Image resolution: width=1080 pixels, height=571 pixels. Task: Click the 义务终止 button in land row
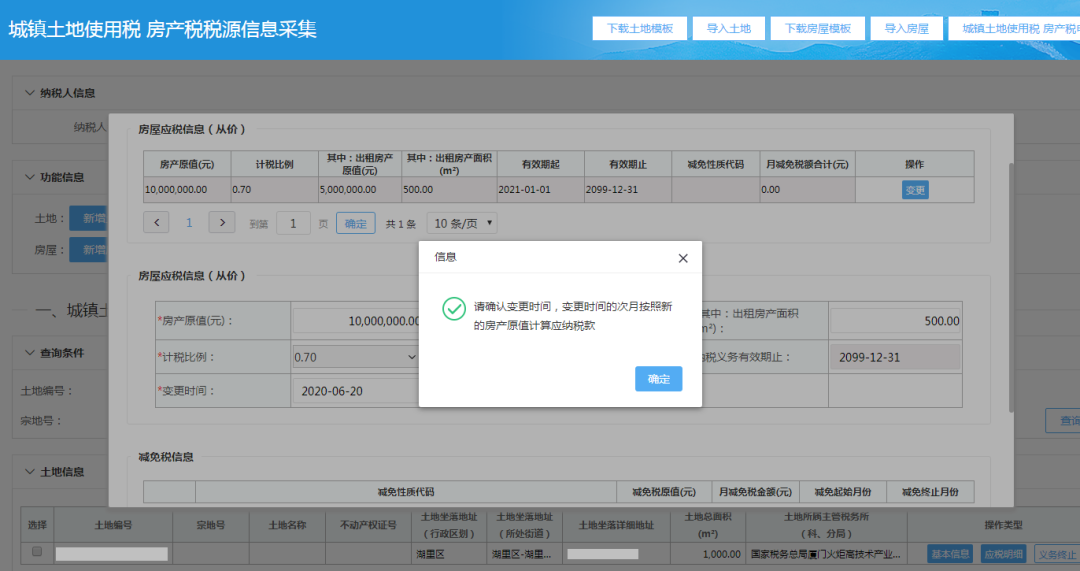[1057, 554]
